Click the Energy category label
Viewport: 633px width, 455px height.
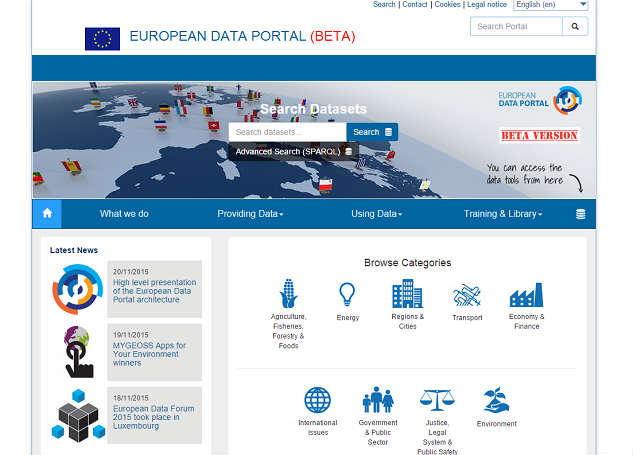(x=348, y=318)
